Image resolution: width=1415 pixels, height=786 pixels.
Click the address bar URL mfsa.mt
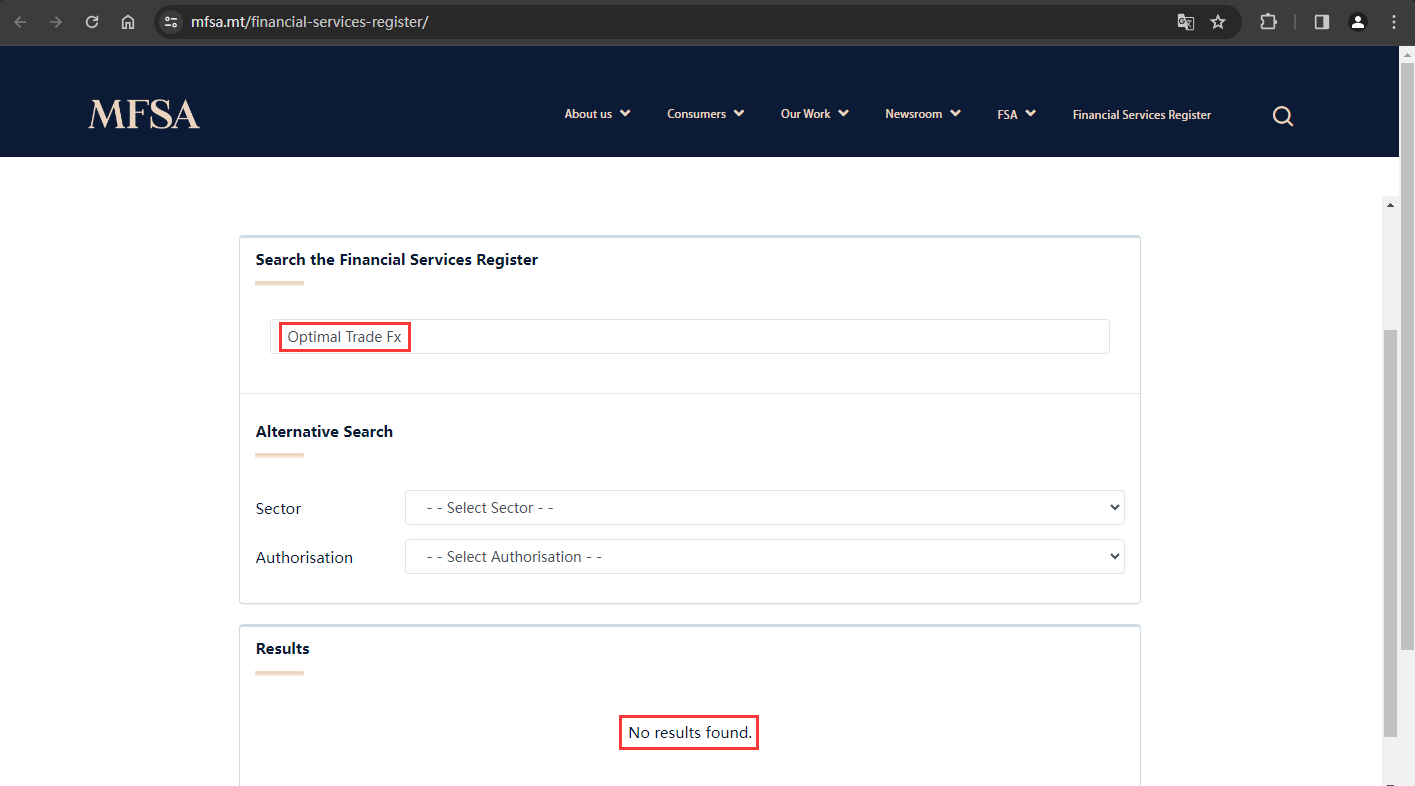pos(310,22)
